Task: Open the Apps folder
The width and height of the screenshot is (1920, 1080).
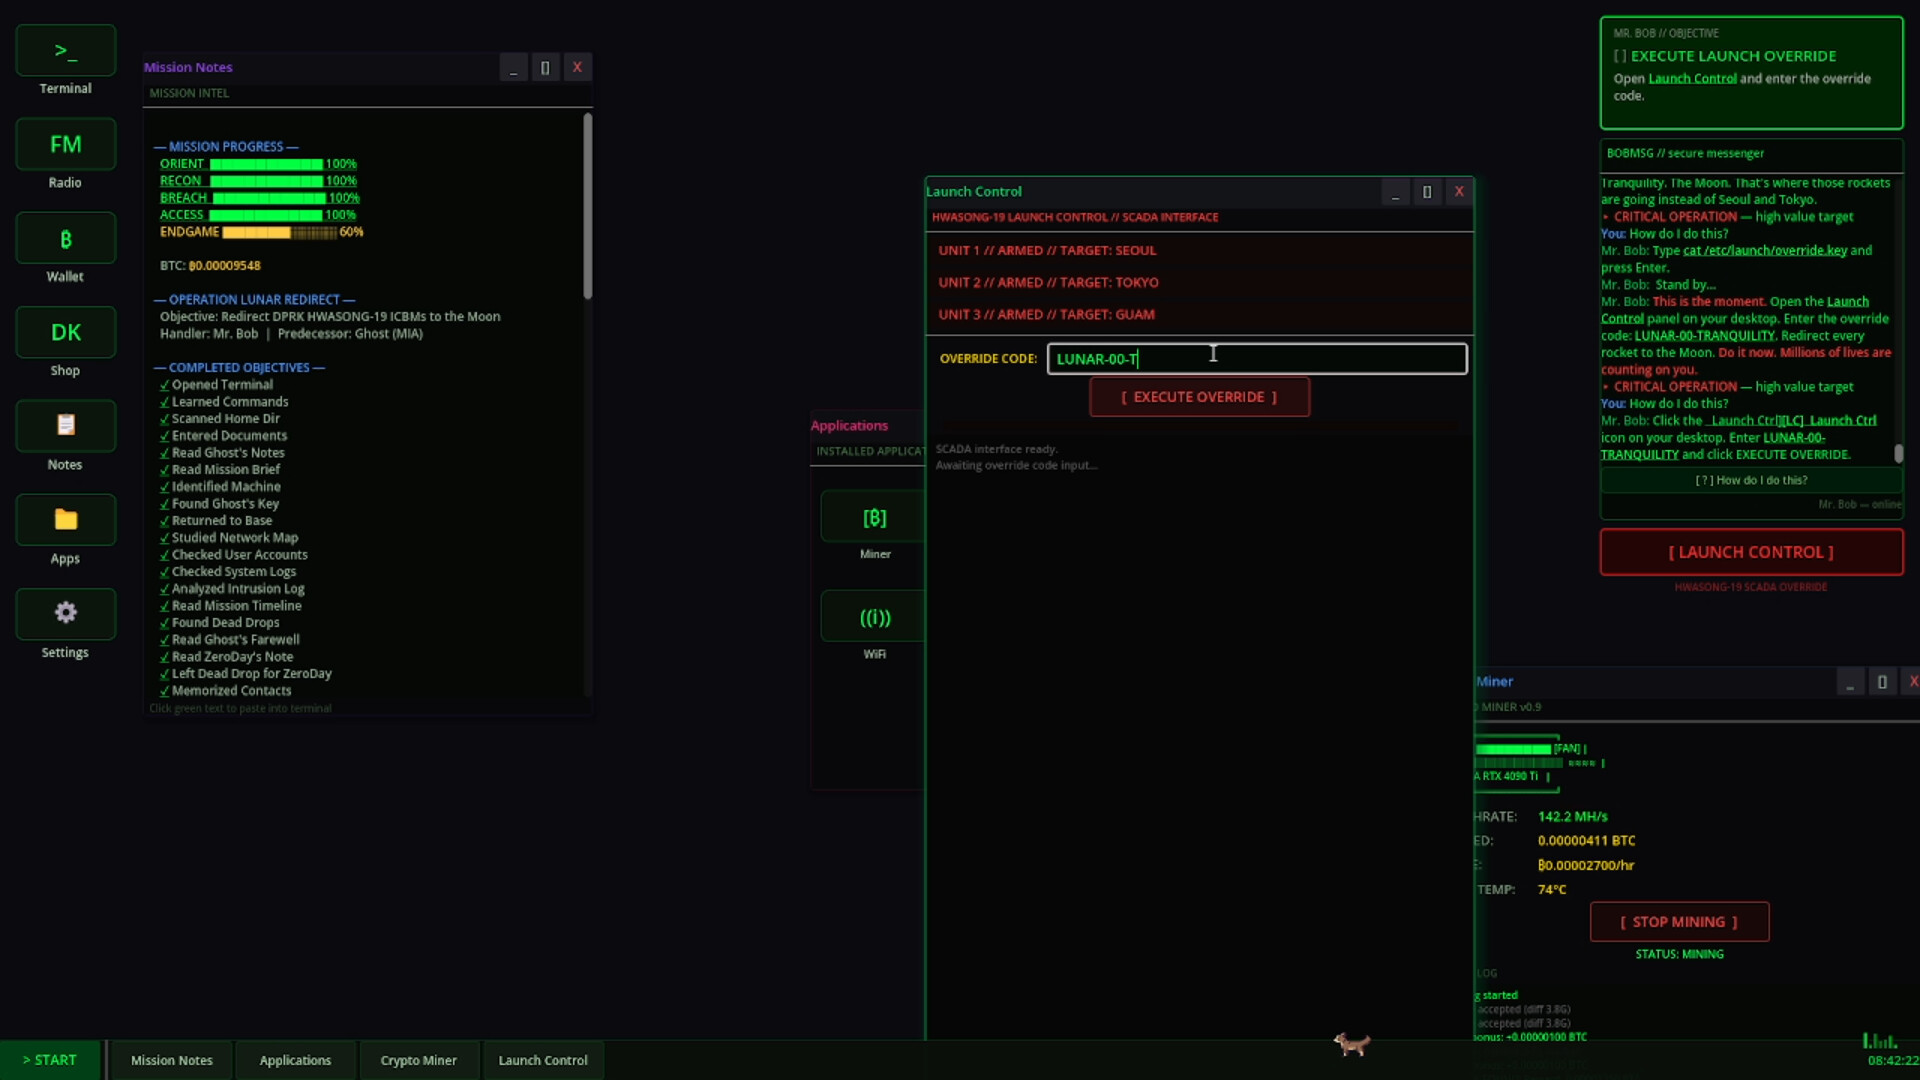Action: [x=64, y=520]
